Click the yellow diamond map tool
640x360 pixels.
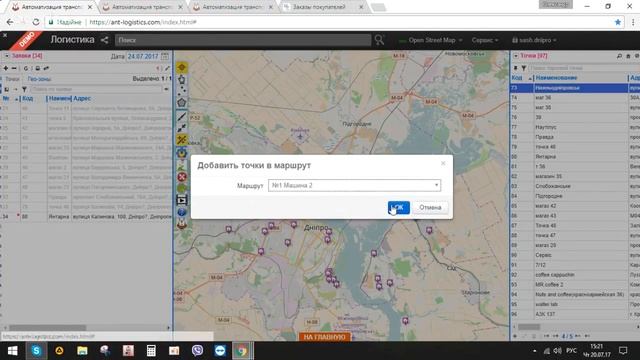[x=182, y=67]
